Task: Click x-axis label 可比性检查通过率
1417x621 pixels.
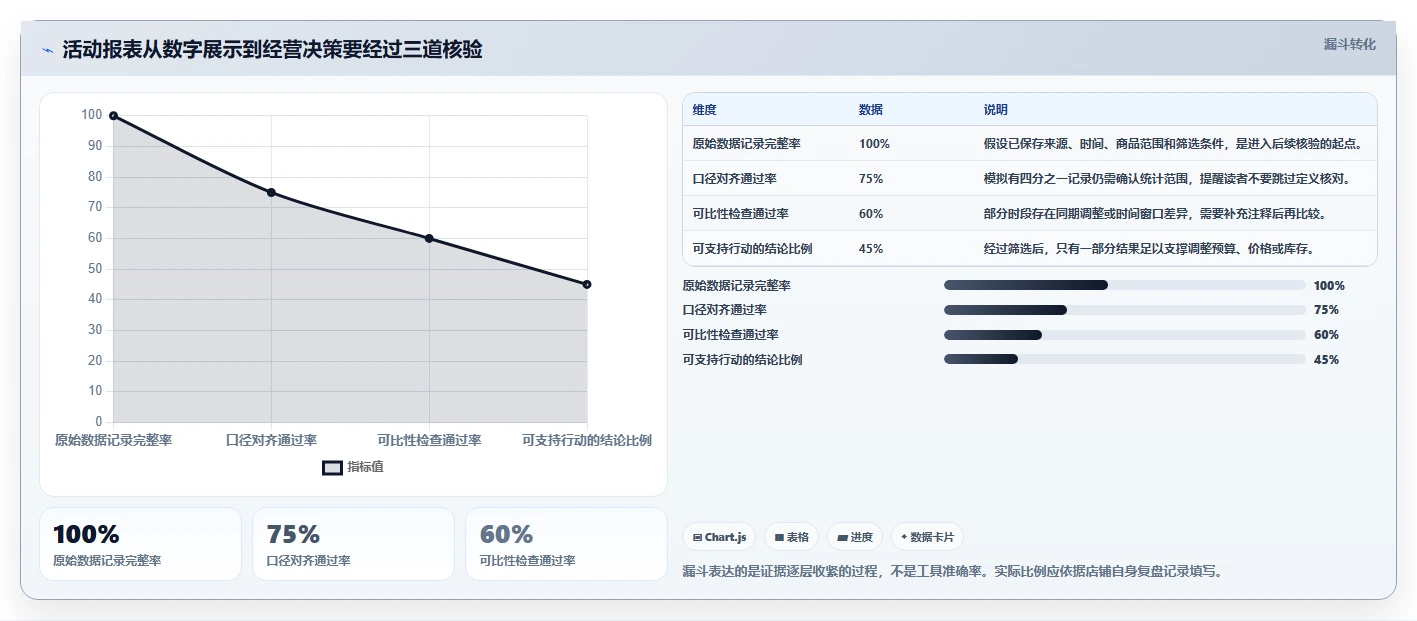Action: coord(429,440)
